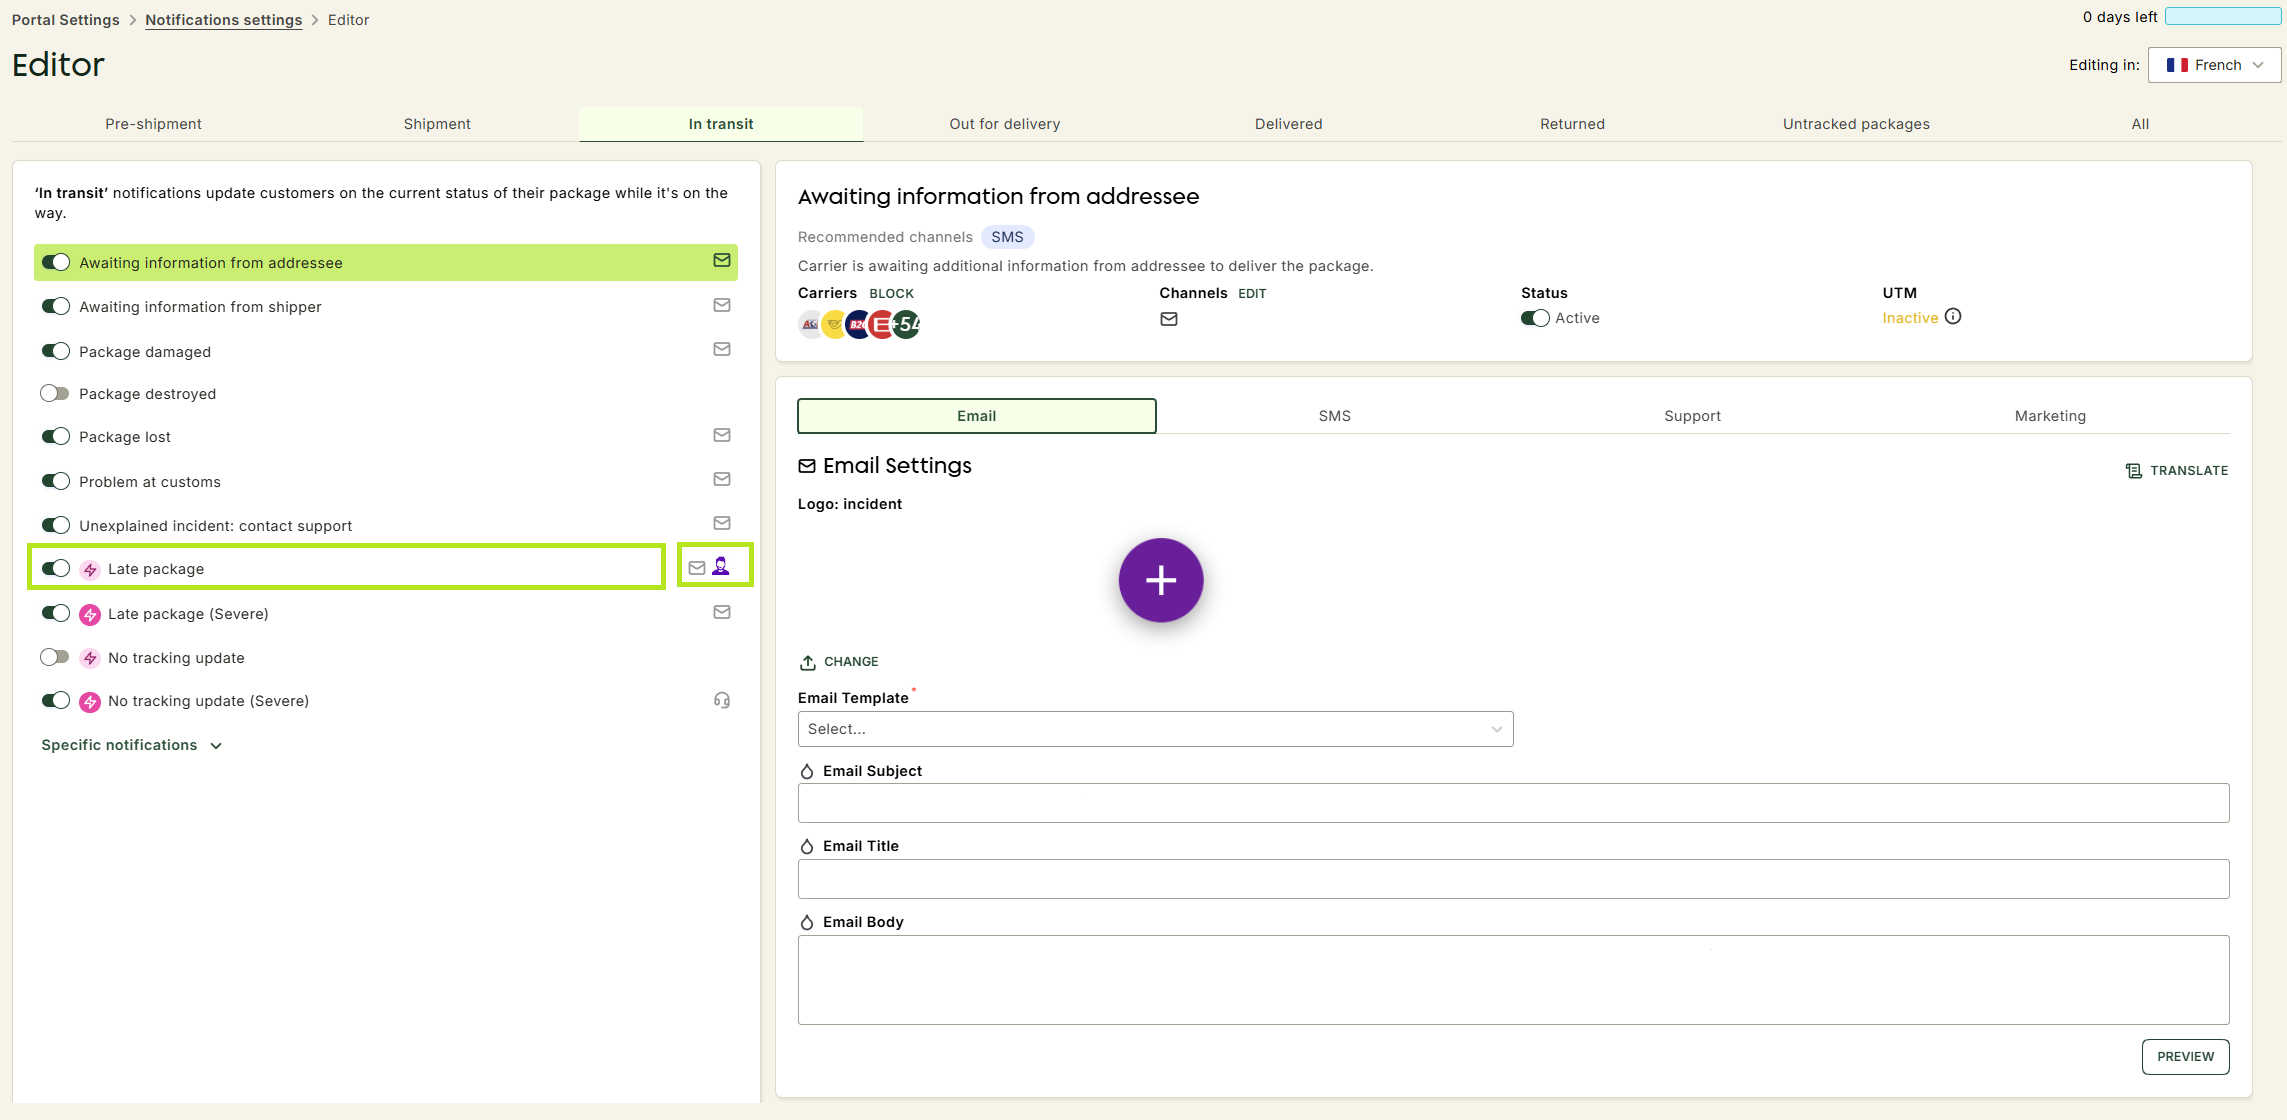Click email icon on Late package row
Image resolution: width=2287 pixels, height=1120 pixels.
point(697,568)
